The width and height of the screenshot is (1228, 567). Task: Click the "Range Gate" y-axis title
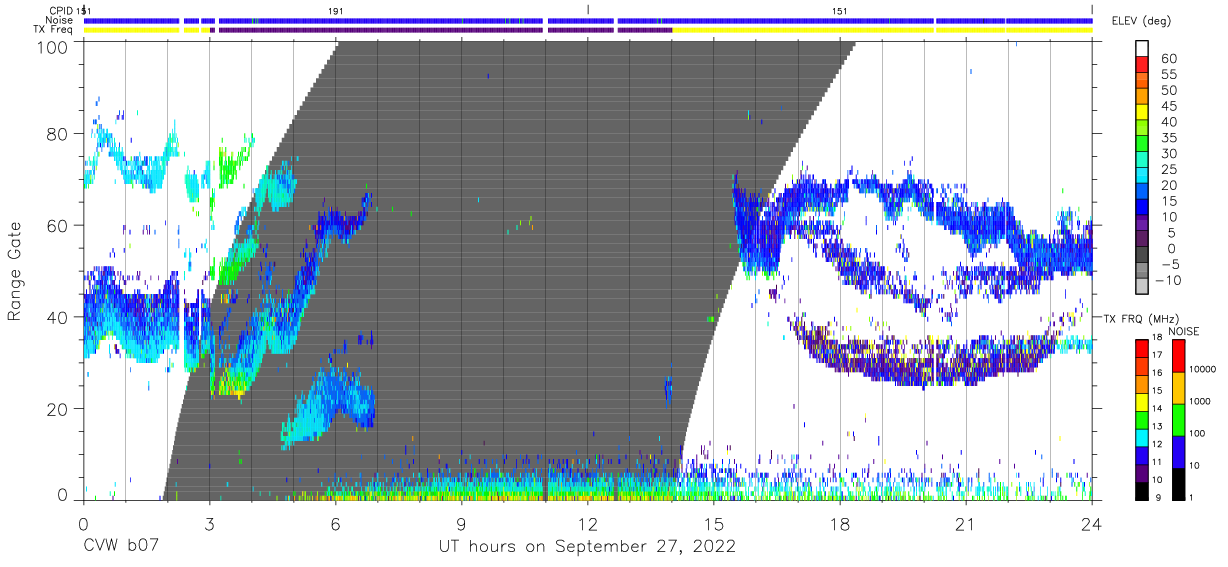(x=15, y=272)
